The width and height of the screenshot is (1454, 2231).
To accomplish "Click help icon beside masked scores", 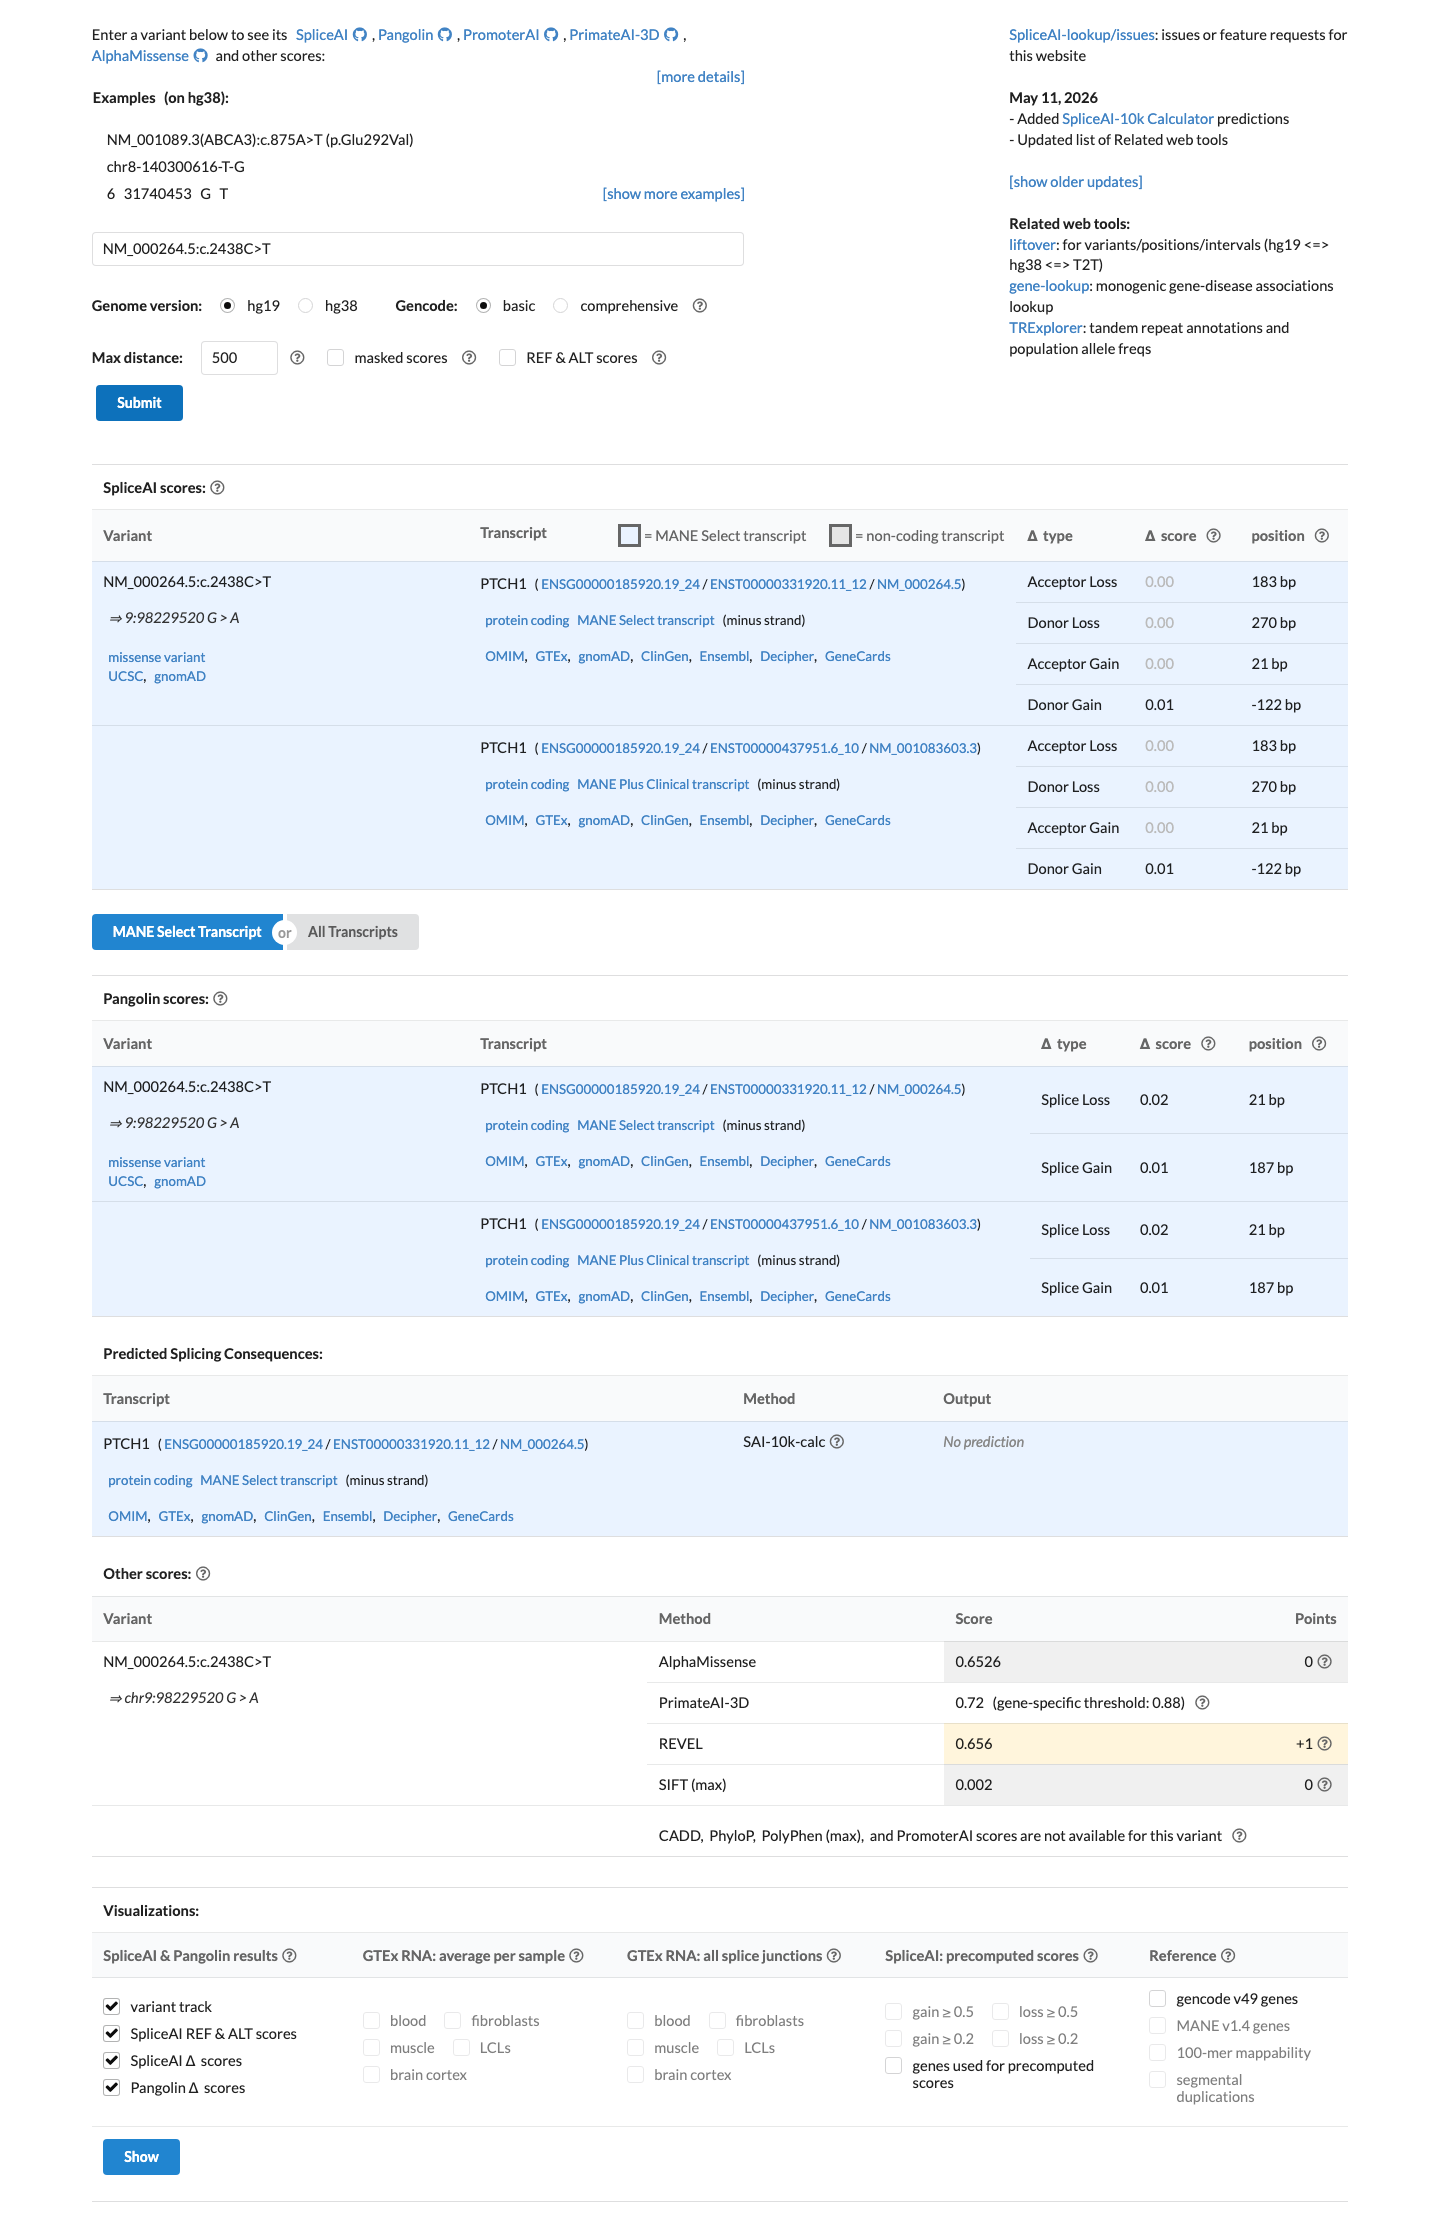I will [x=469, y=358].
